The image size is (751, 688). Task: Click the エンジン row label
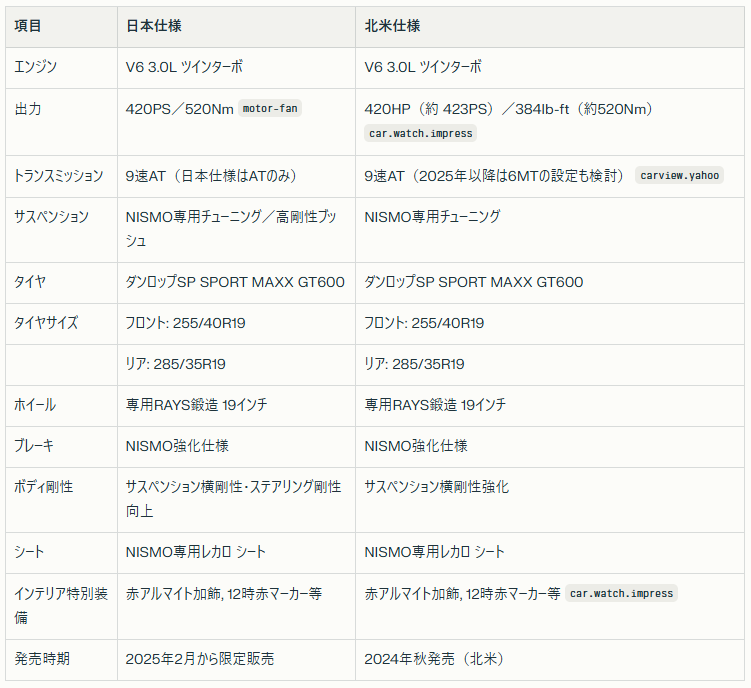[36, 67]
